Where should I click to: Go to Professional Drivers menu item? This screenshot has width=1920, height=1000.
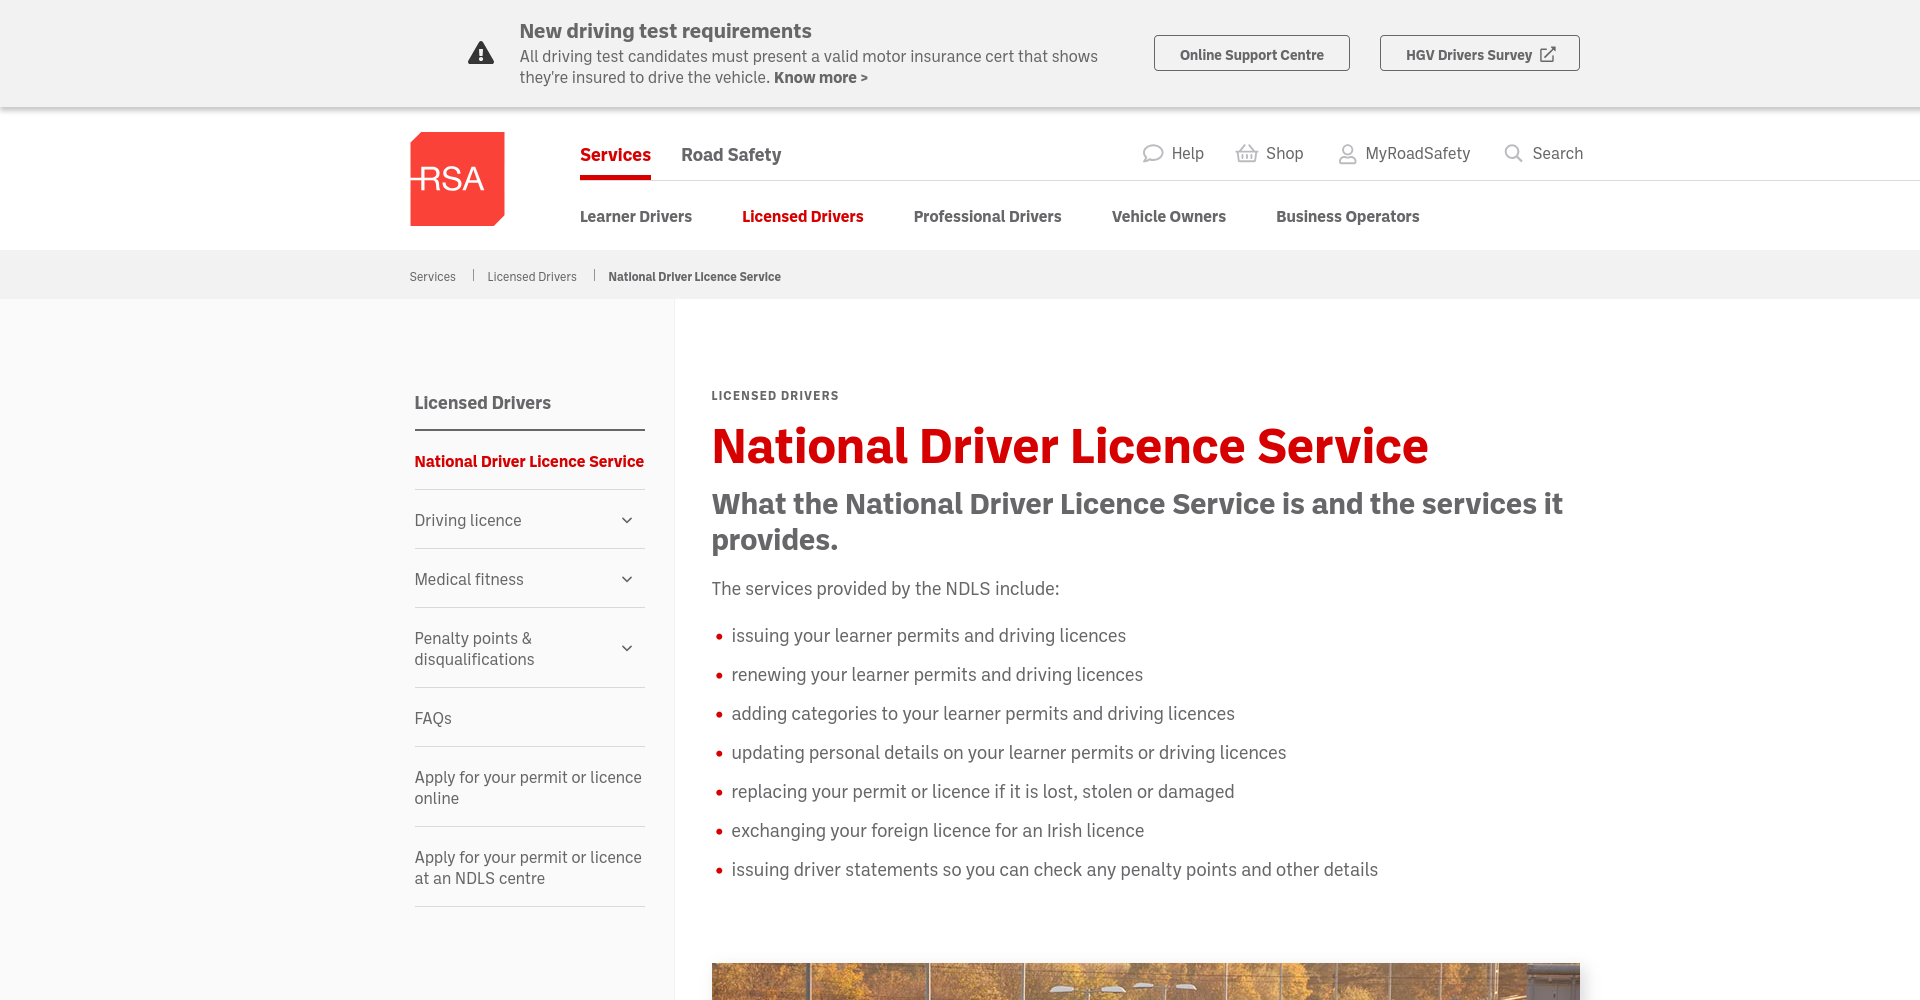tap(988, 216)
